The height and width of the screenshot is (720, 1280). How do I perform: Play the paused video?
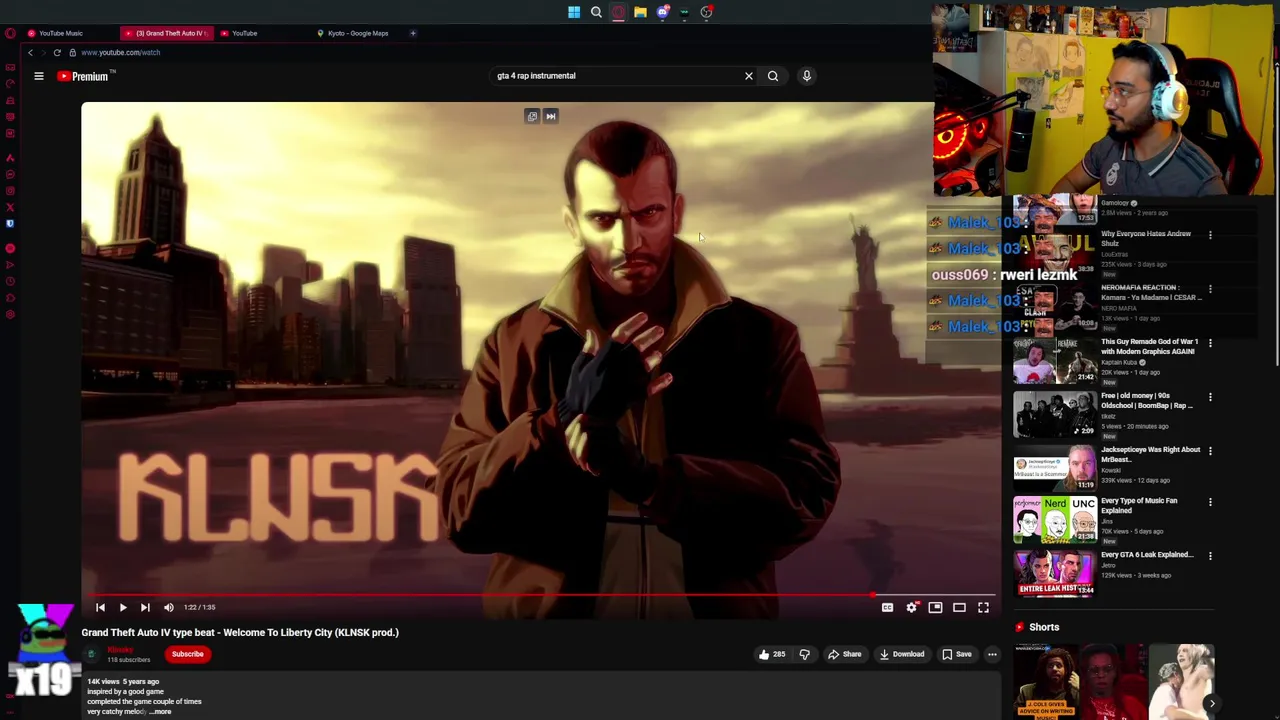[123, 607]
